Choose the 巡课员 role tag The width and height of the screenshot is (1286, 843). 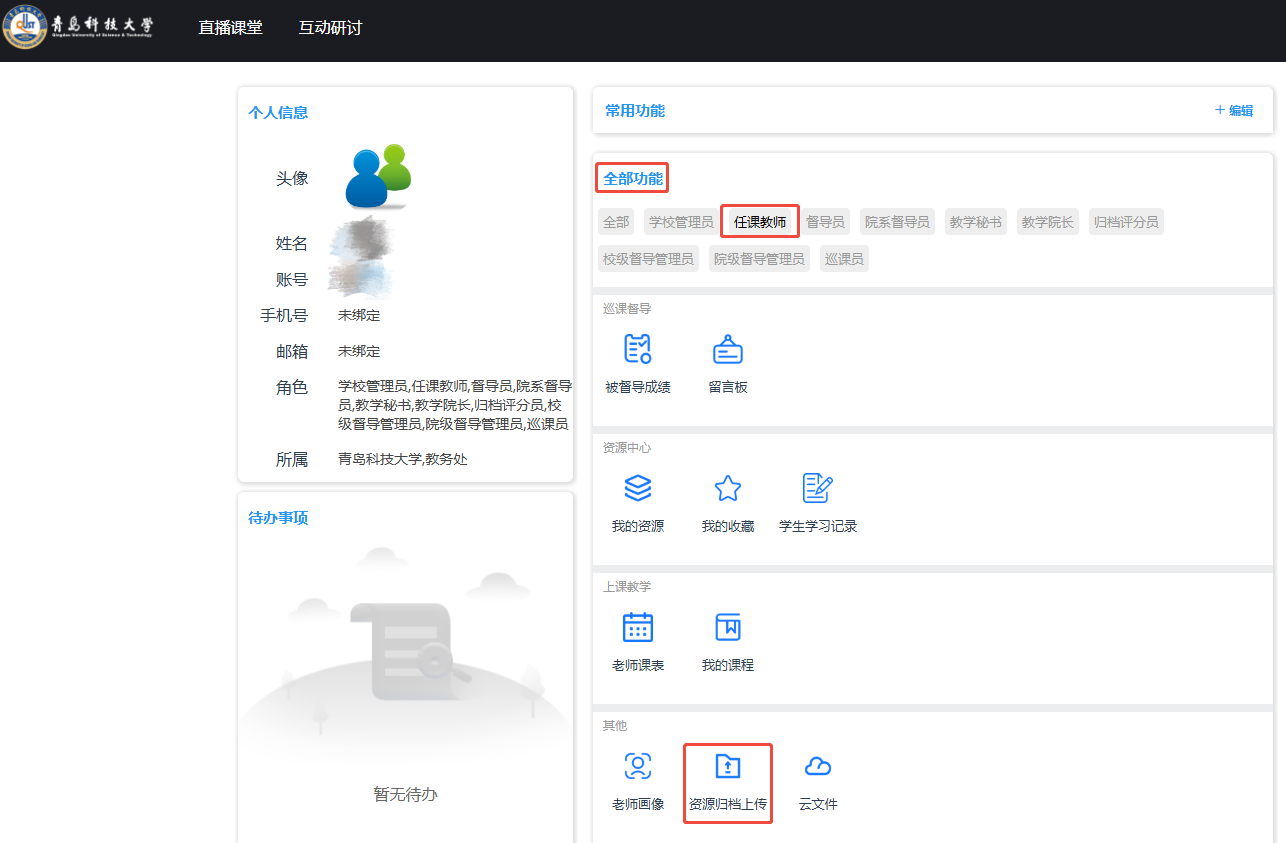coord(844,259)
